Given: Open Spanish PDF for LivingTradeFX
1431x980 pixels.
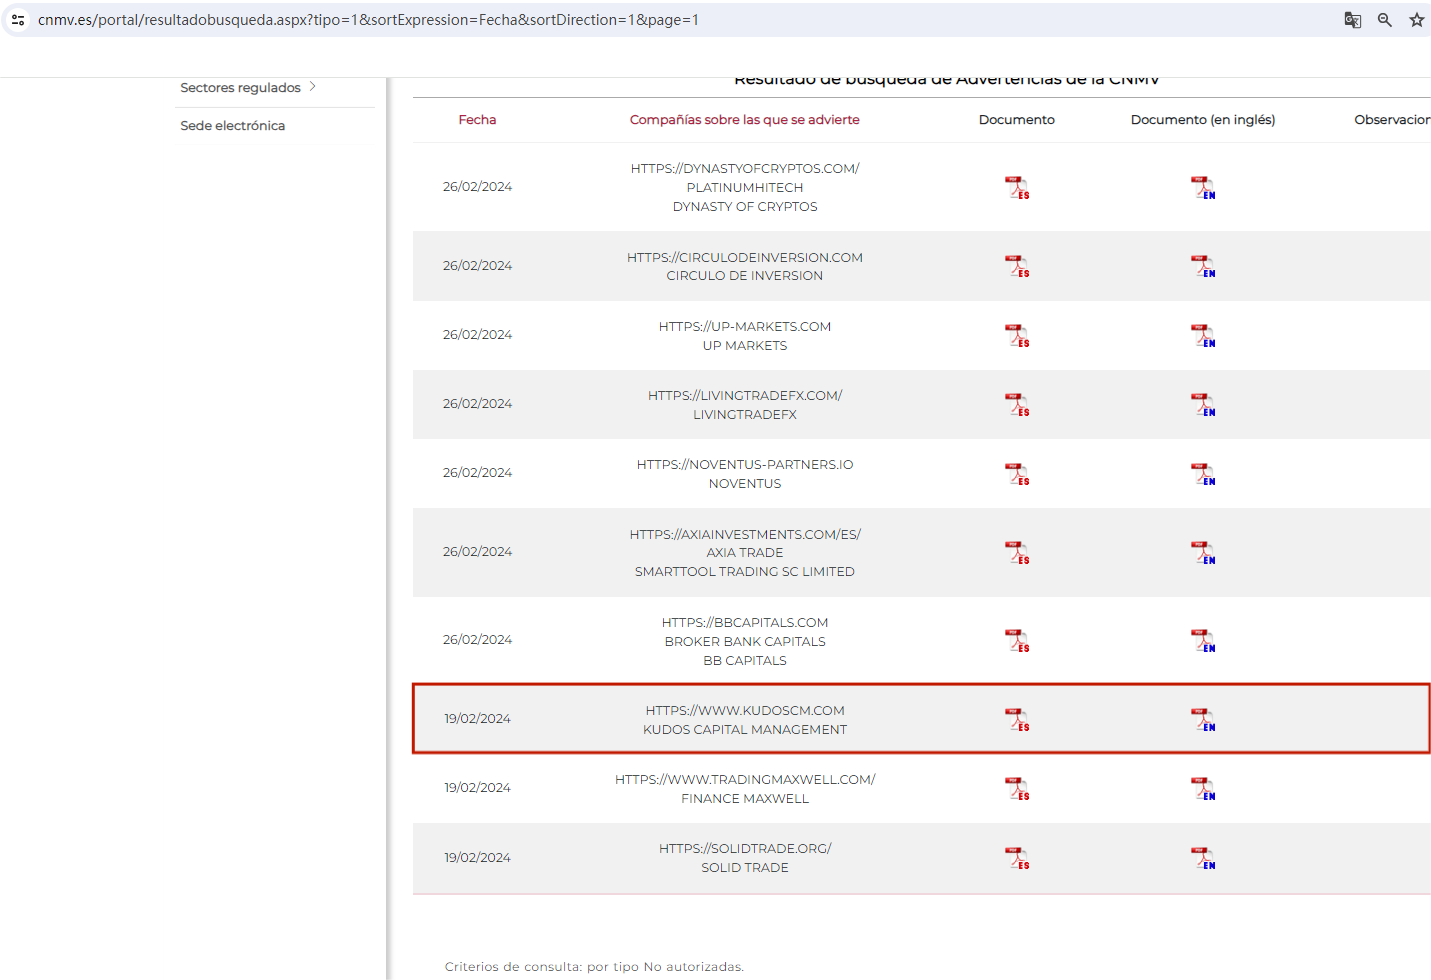Looking at the screenshot, I should tap(1017, 405).
